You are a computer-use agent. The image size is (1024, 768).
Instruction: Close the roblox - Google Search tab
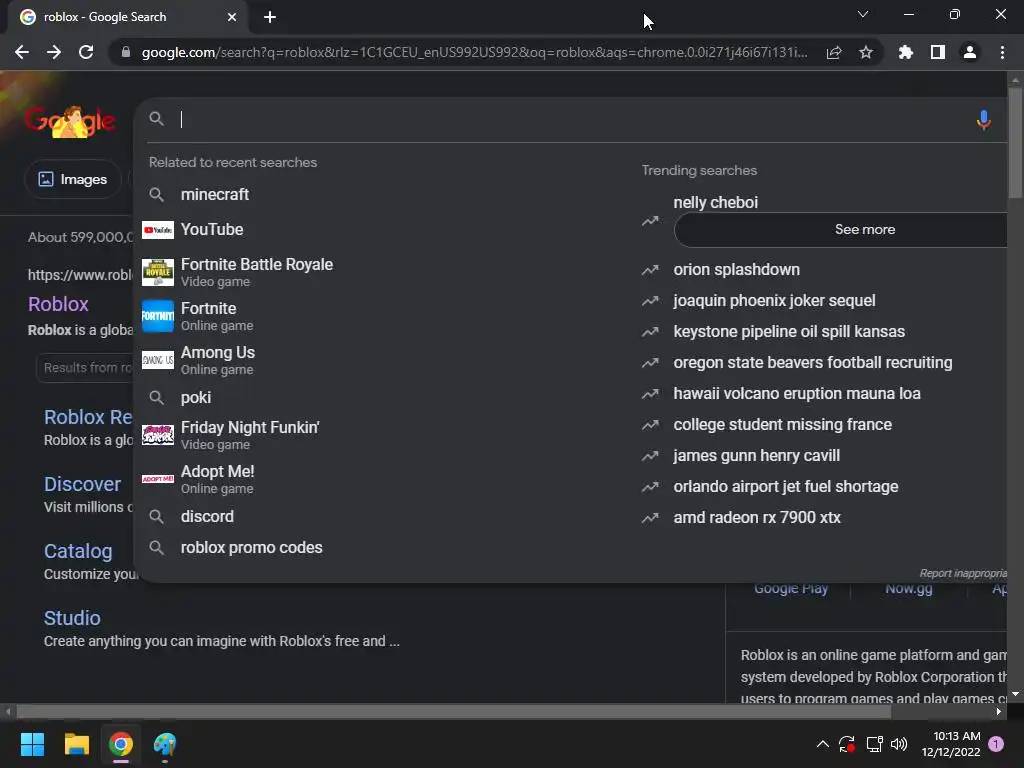pos(232,17)
